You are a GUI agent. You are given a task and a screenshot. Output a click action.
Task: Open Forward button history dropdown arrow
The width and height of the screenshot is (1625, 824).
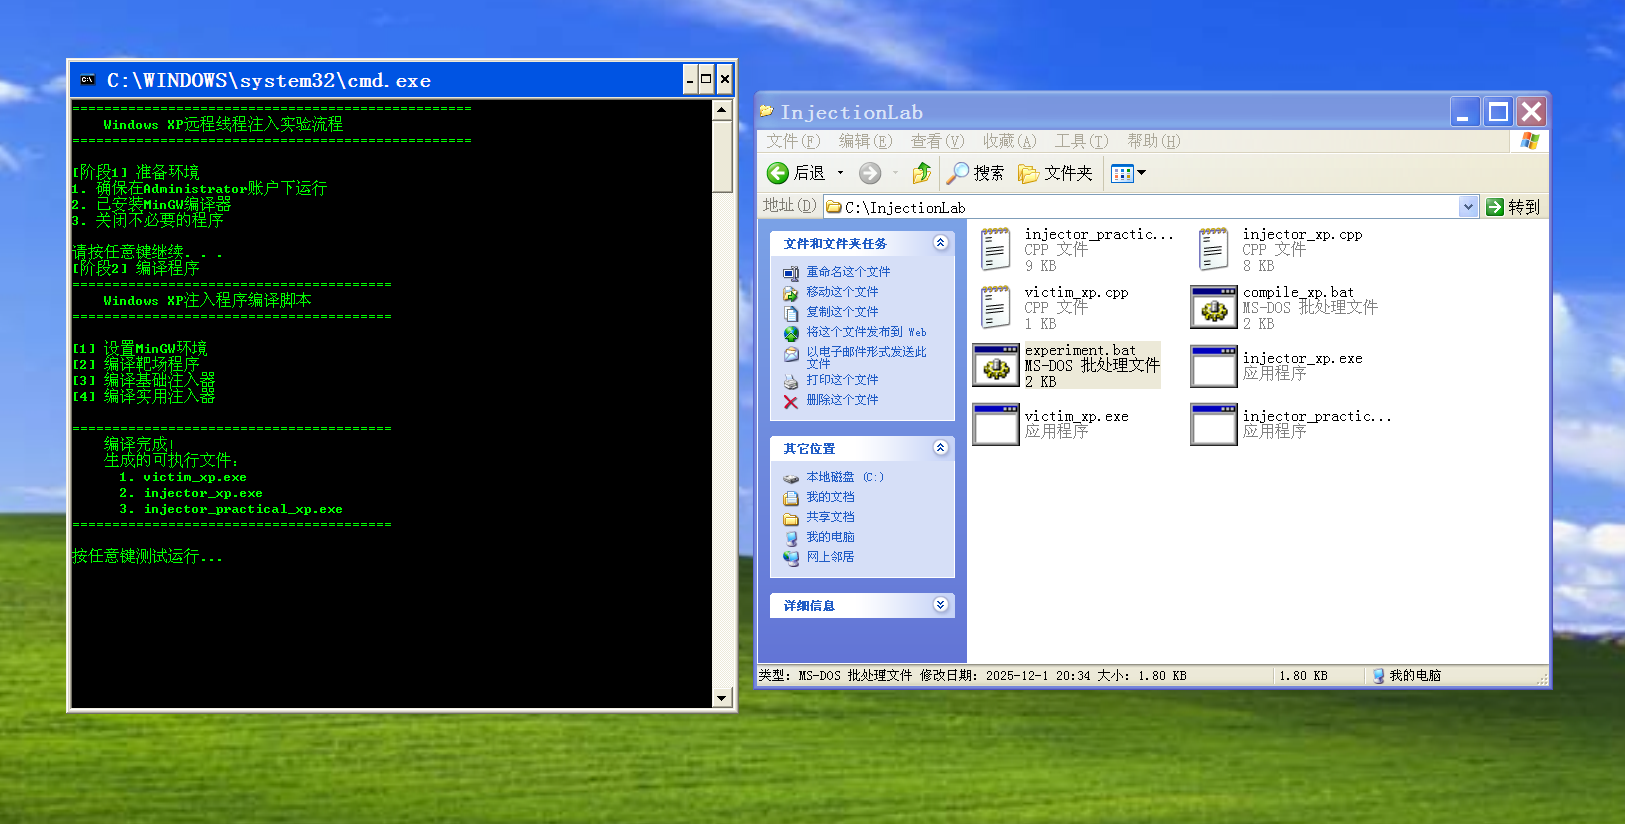coord(895,173)
